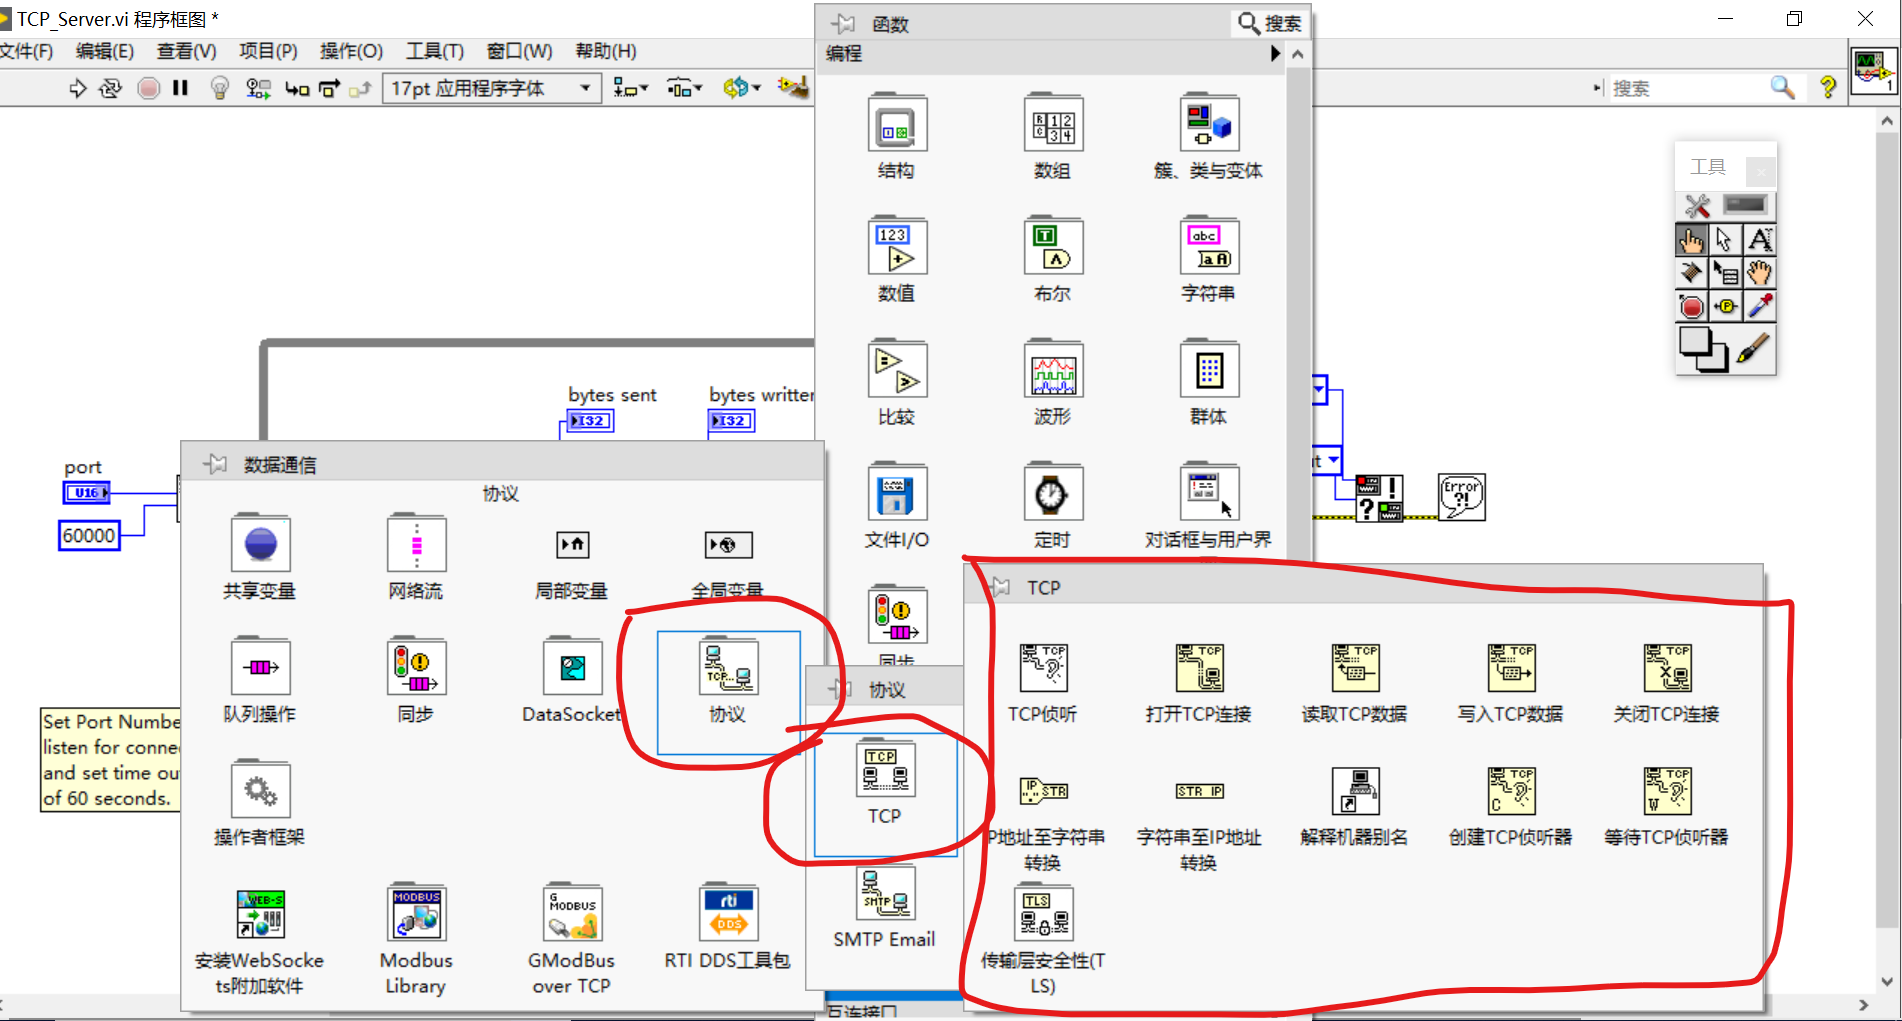Select the Operate Value hand tool
This screenshot has height=1021, width=1902.
pyautogui.click(x=1691, y=240)
